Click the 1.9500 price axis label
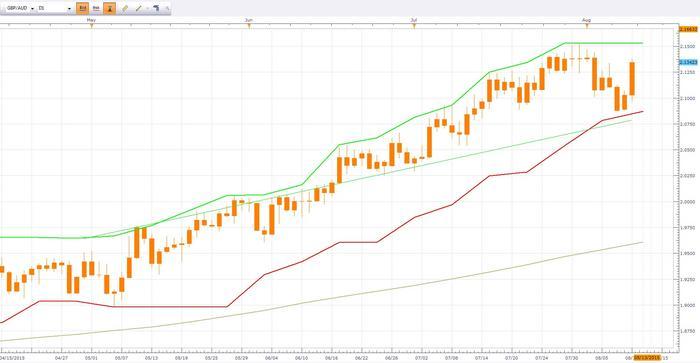Viewport: 700px width, 363px height. pyautogui.click(x=688, y=254)
